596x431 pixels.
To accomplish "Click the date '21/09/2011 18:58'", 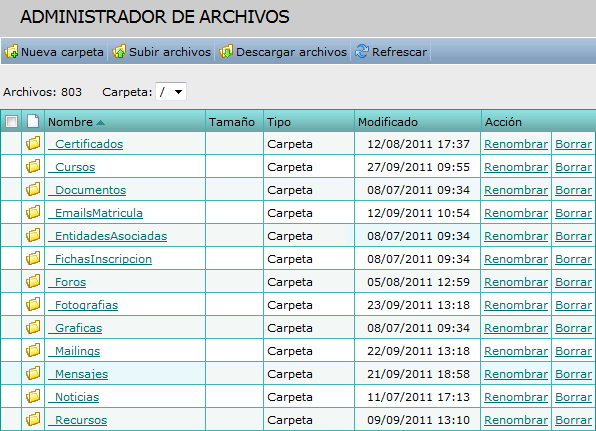I will tap(418, 374).
